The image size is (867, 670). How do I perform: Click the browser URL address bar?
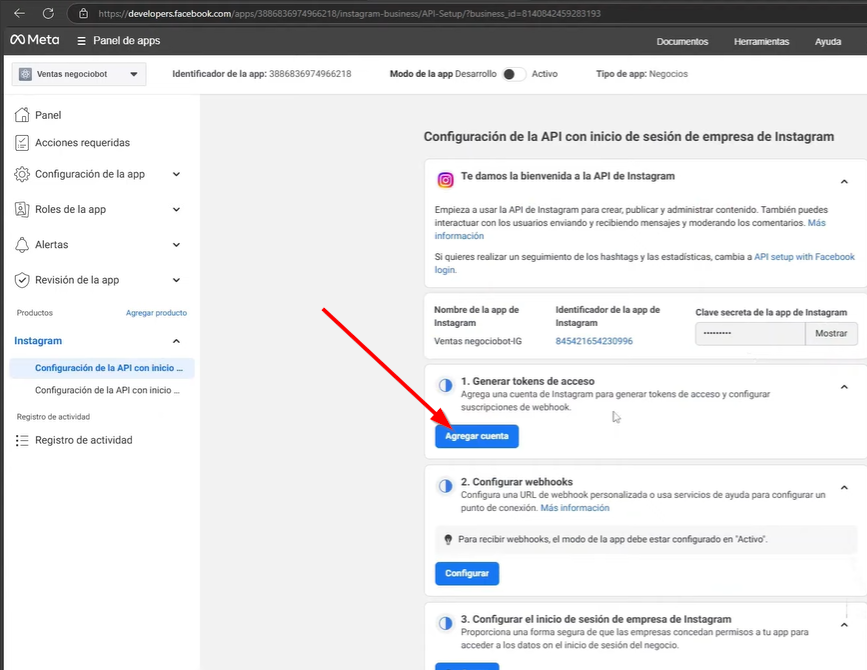[349, 13]
